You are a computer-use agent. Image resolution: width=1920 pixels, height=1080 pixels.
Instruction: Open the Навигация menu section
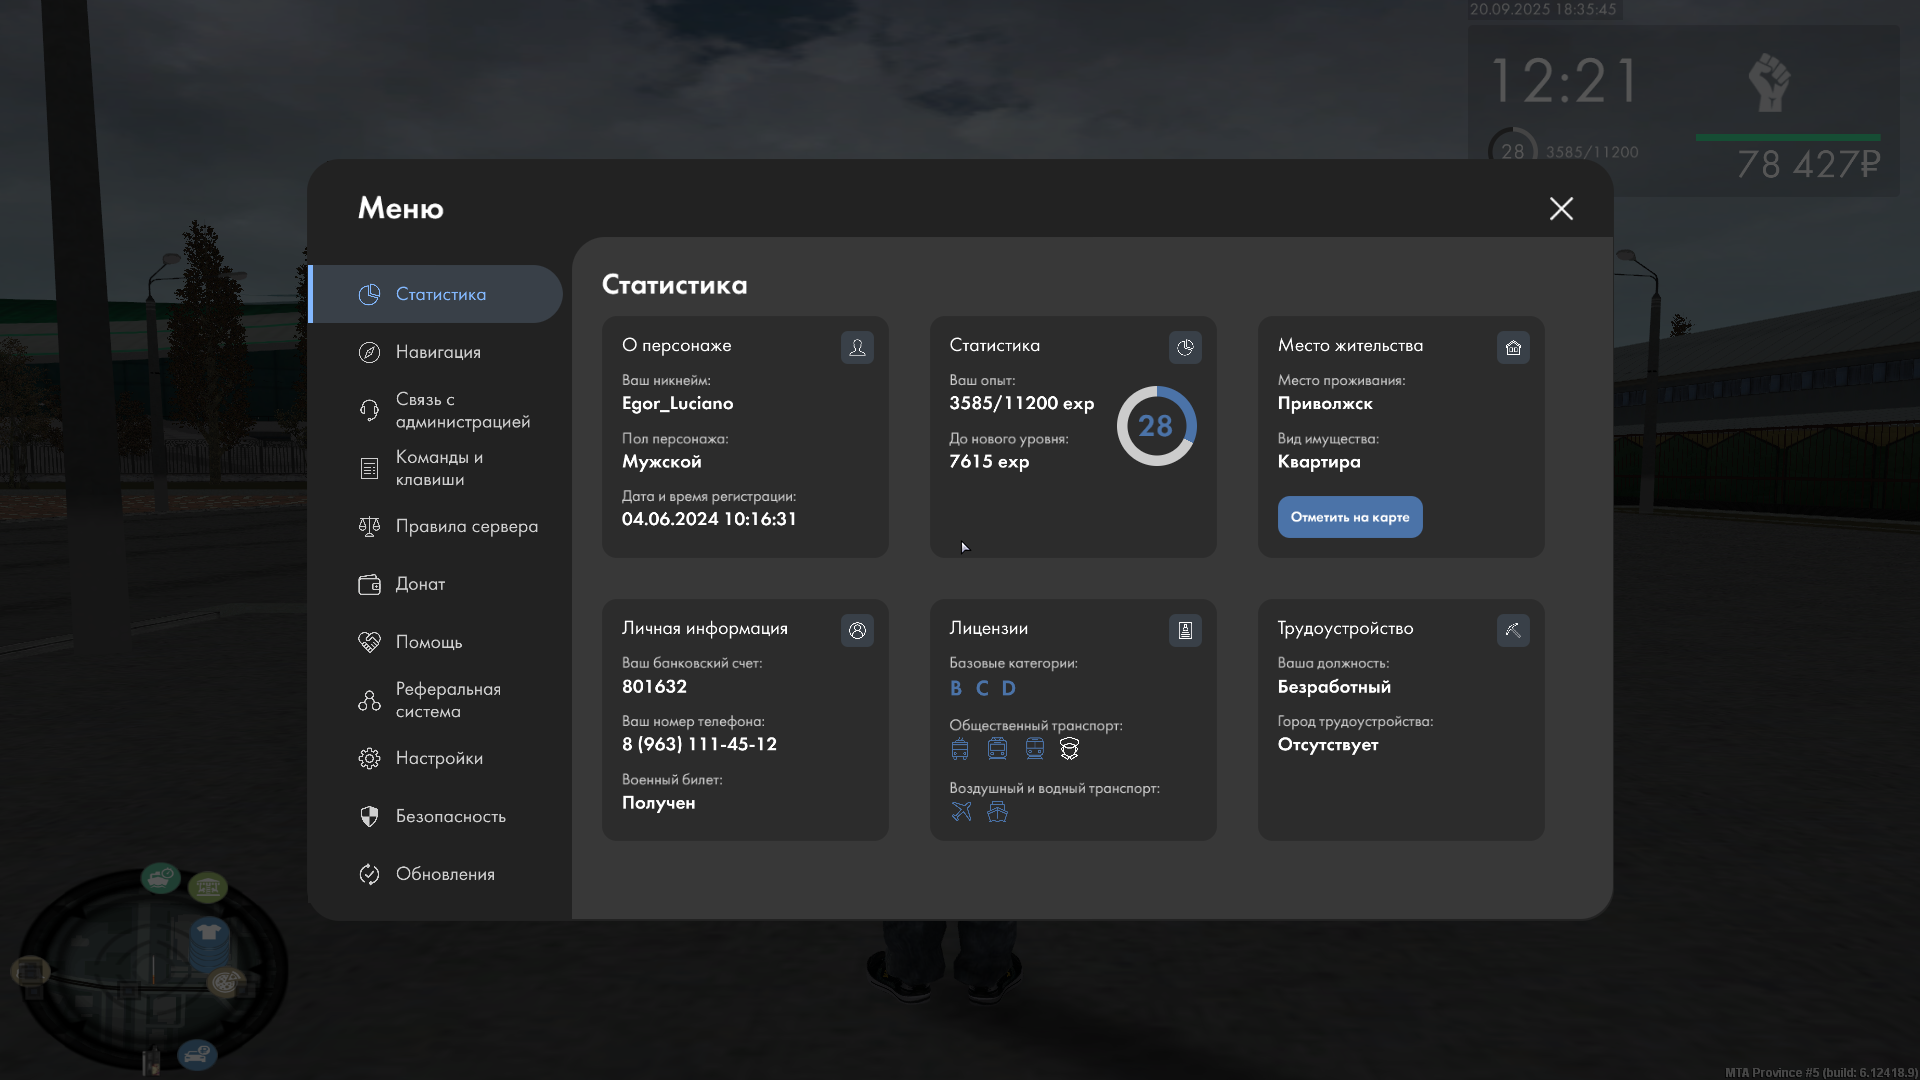[x=438, y=352]
